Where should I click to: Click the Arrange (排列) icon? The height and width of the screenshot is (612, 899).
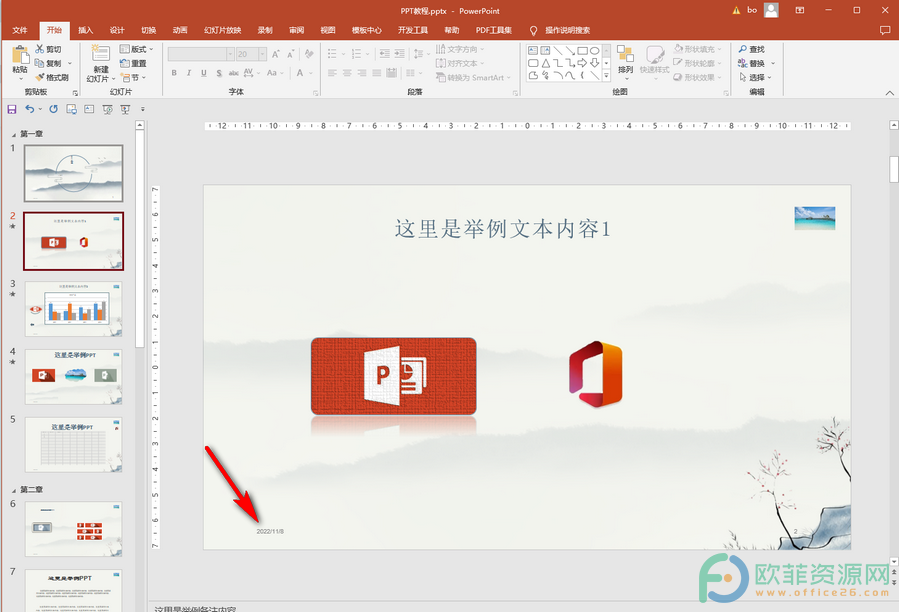point(625,54)
